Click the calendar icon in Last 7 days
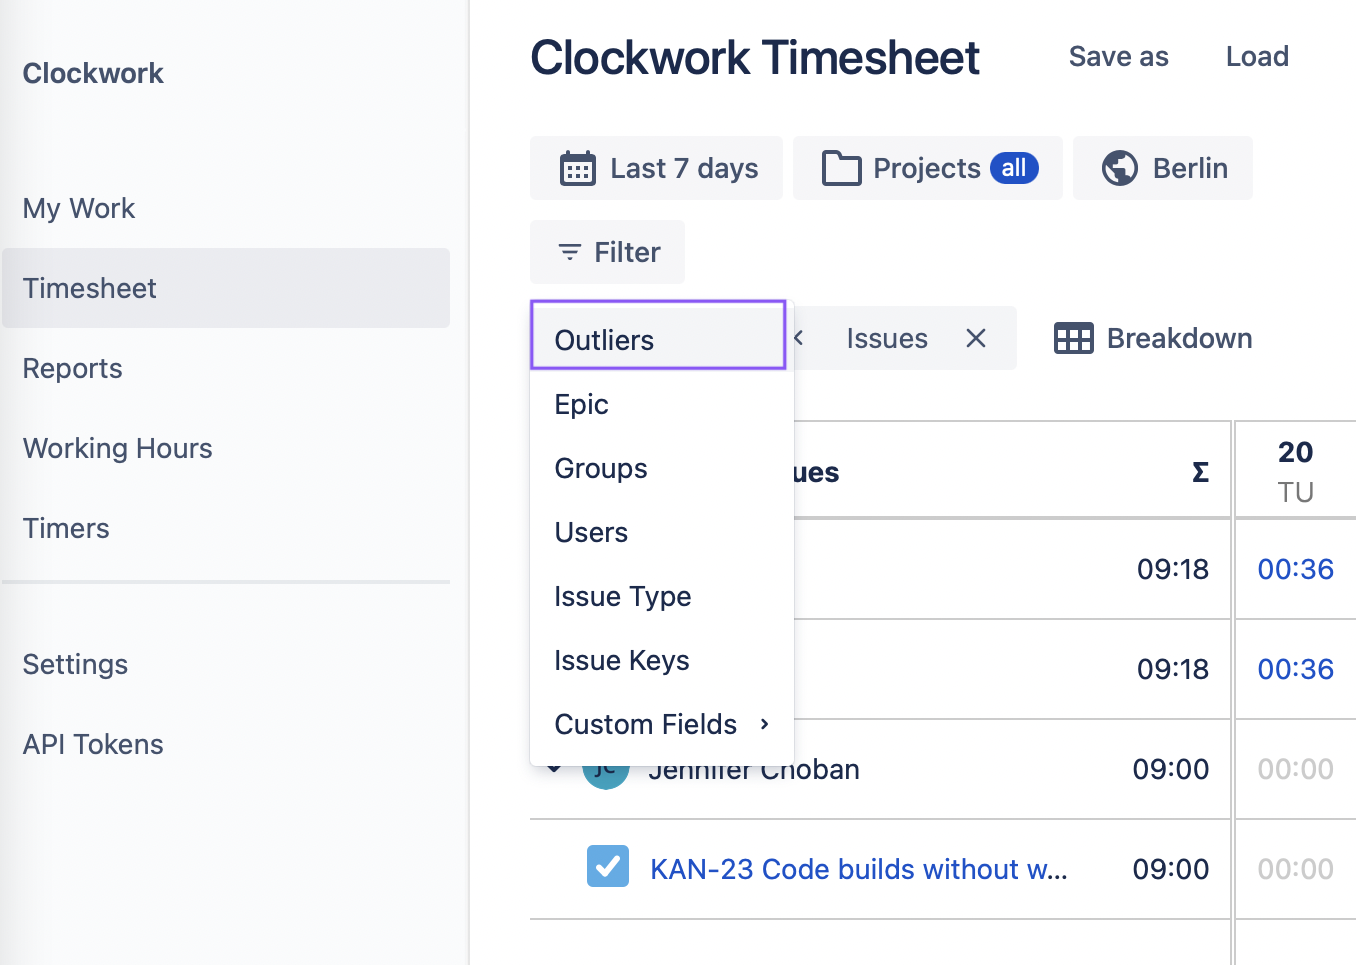The height and width of the screenshot is (965, 1356). pyautogui.click(x=577, y=169)
